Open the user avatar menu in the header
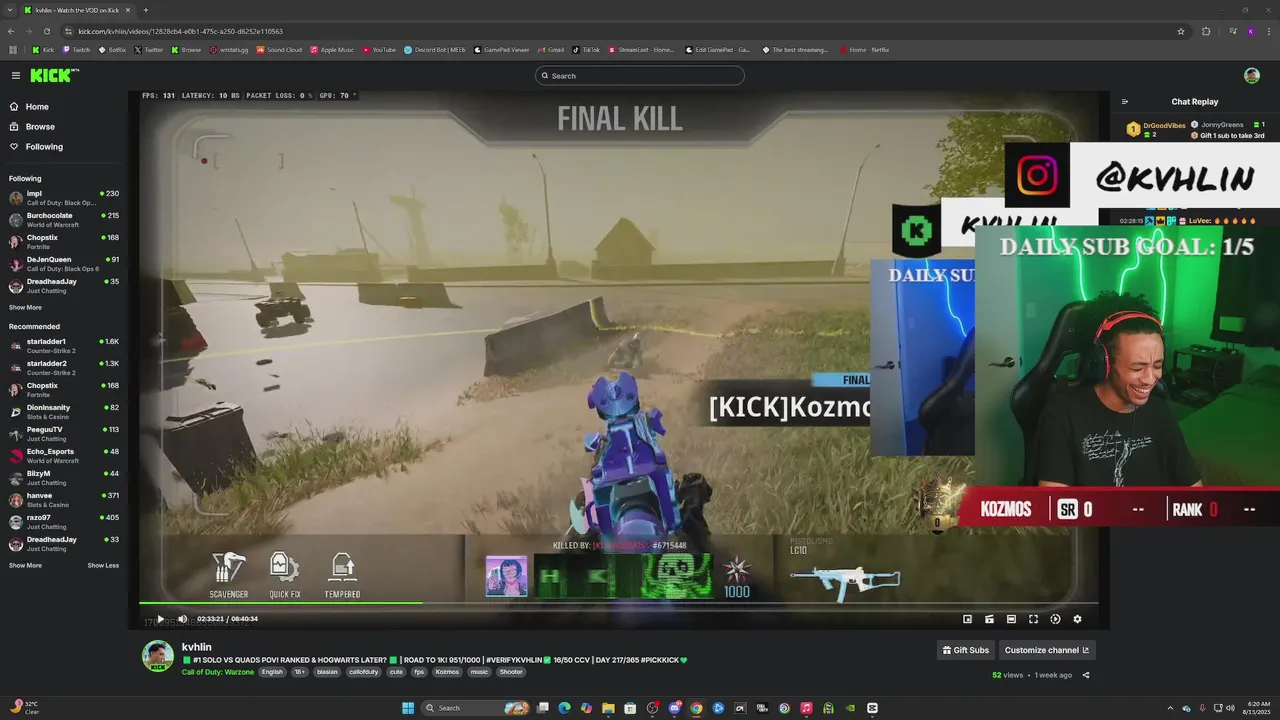The image size is (1280, 720). coord(1252,76)
